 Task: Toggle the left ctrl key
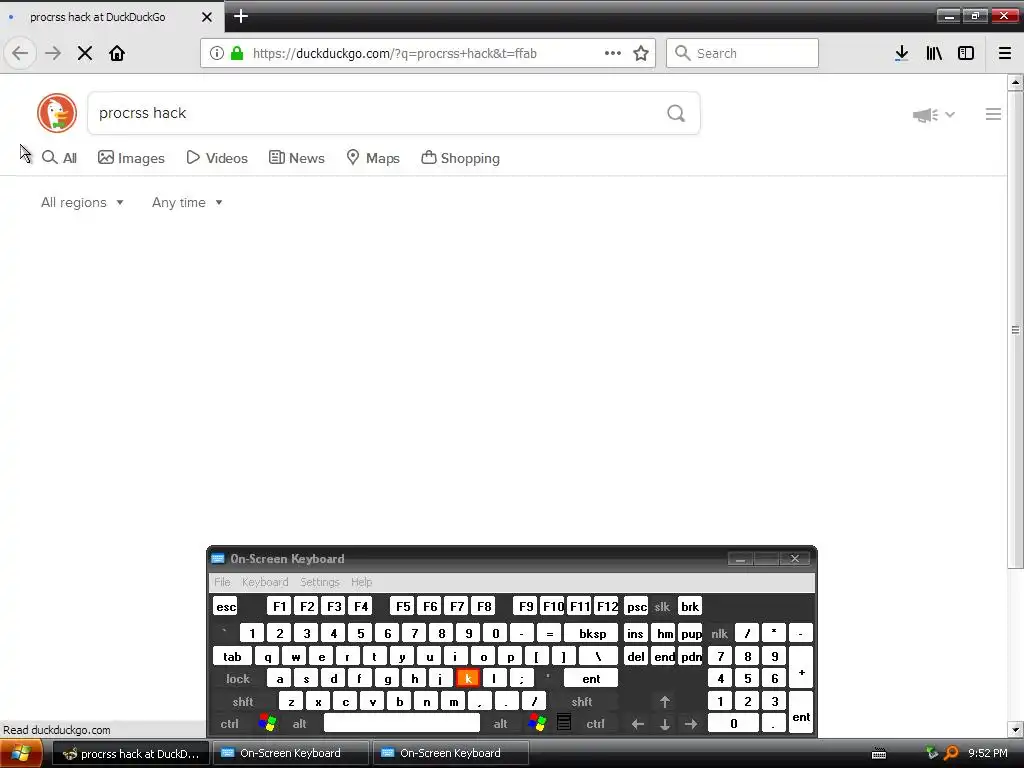229,724
